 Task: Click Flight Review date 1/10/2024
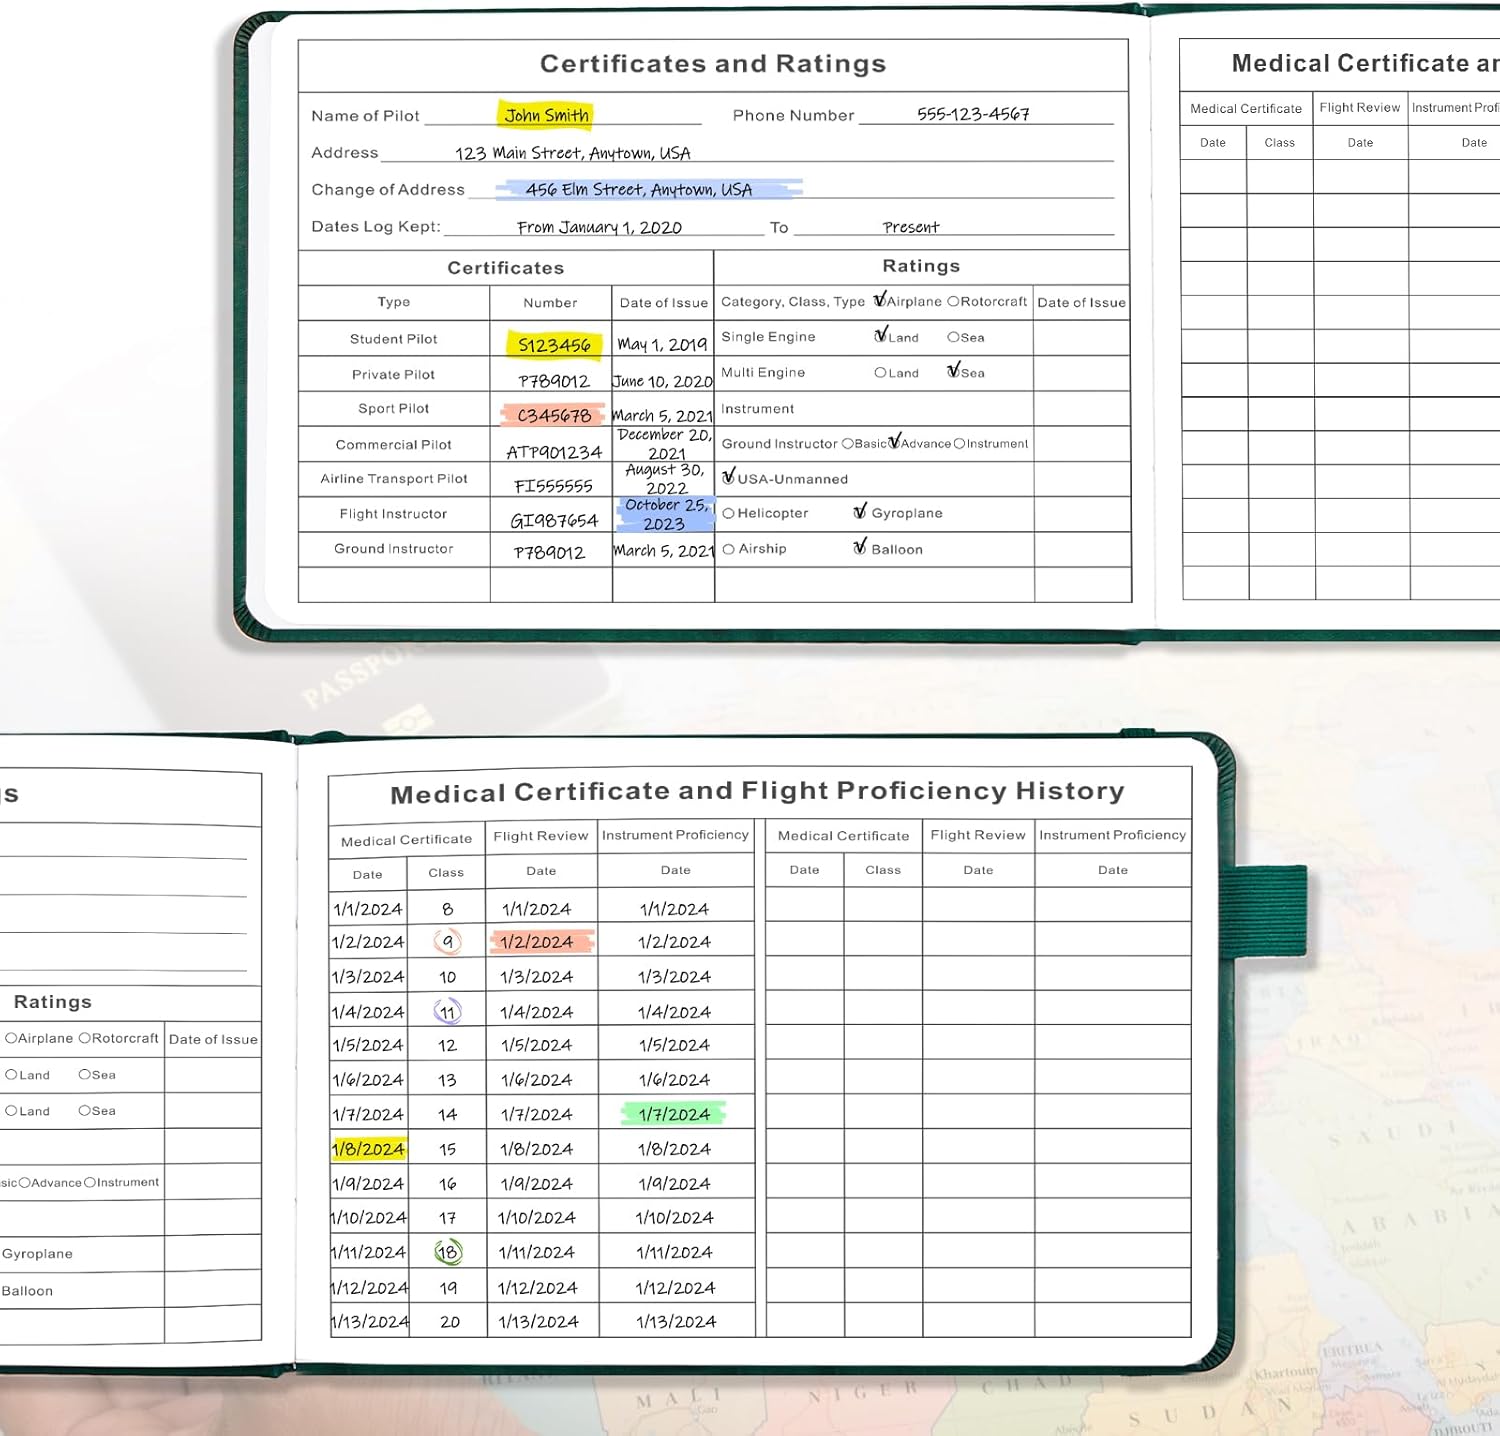537,1217
